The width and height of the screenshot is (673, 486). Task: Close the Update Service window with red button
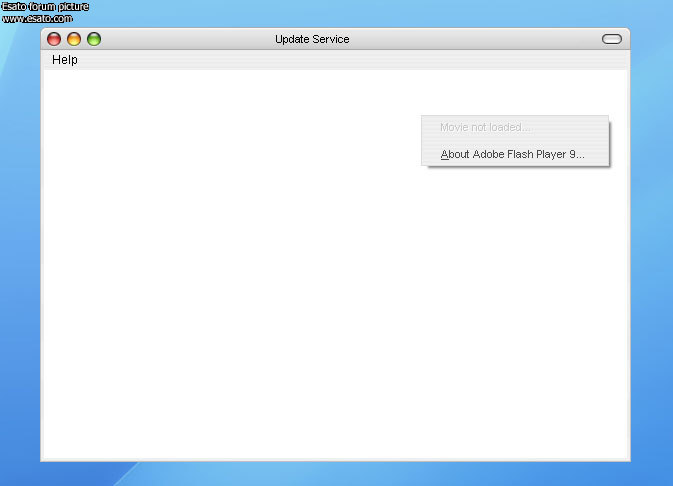(54, 39)
